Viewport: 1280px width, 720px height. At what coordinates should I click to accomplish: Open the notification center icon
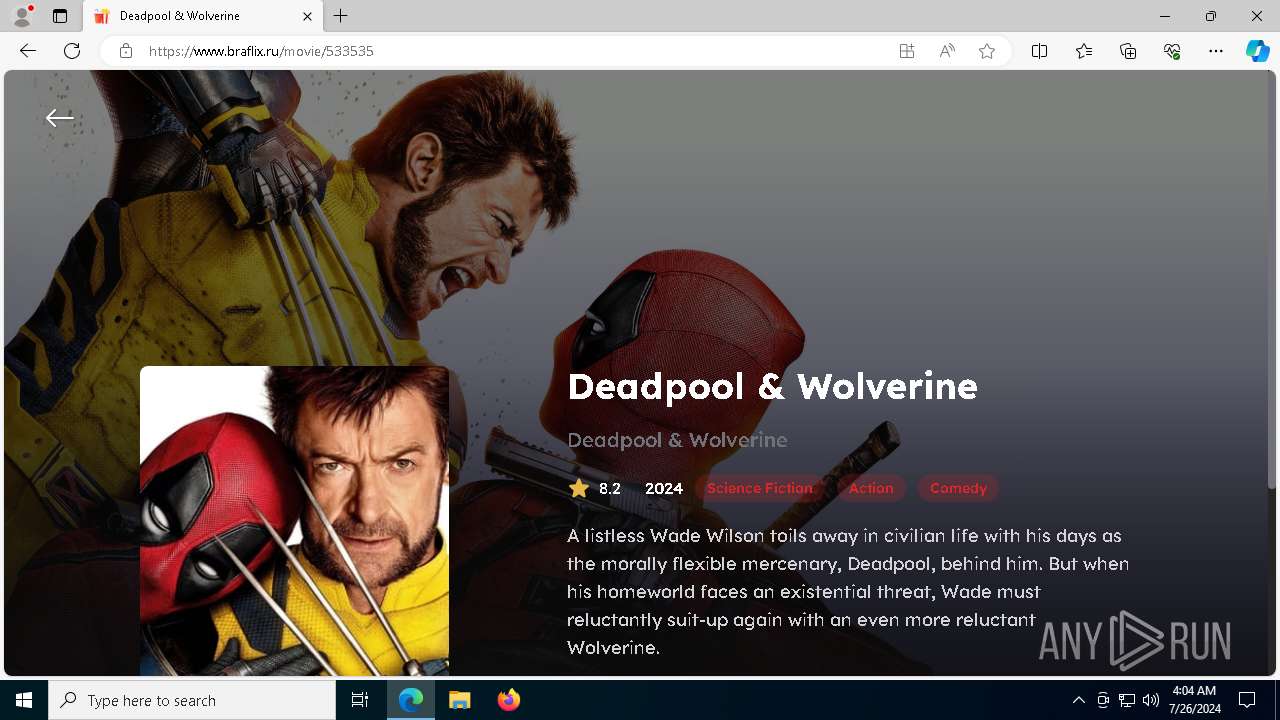pyautogui.click(x=1247, y=700)
